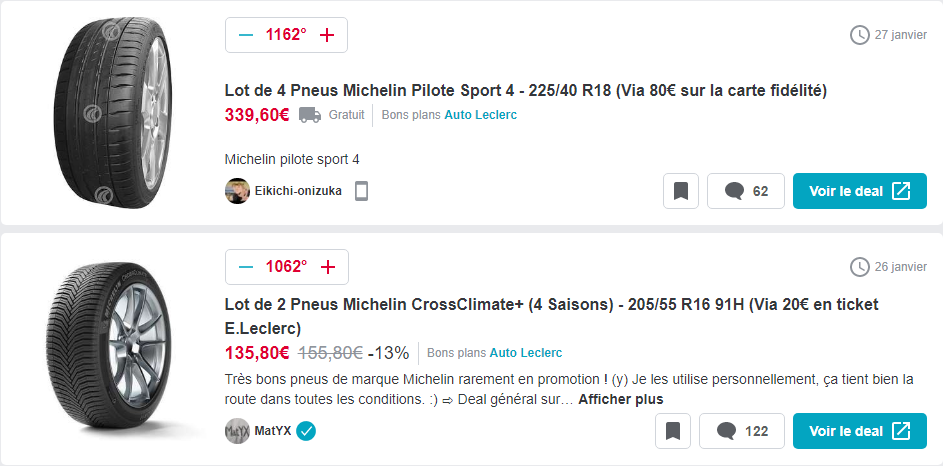Click Voir le deal for Pilot Sport 4
Image resolution: width=943 pixels, height=466 pixels.
pos(859,191)
